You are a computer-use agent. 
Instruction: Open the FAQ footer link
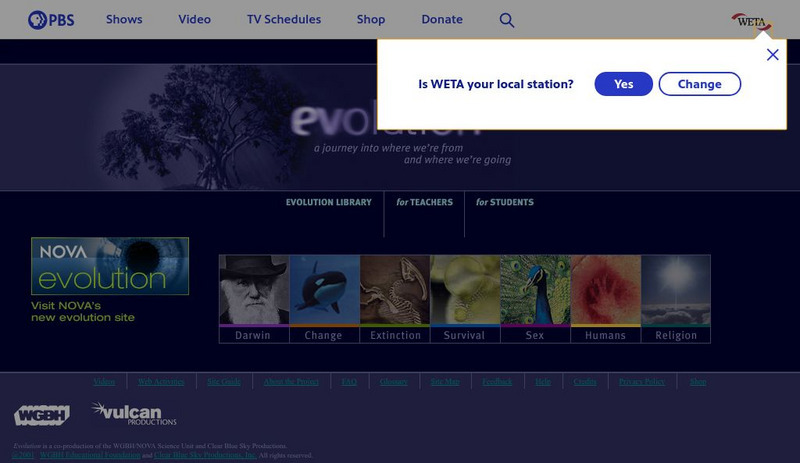(349, 381)
